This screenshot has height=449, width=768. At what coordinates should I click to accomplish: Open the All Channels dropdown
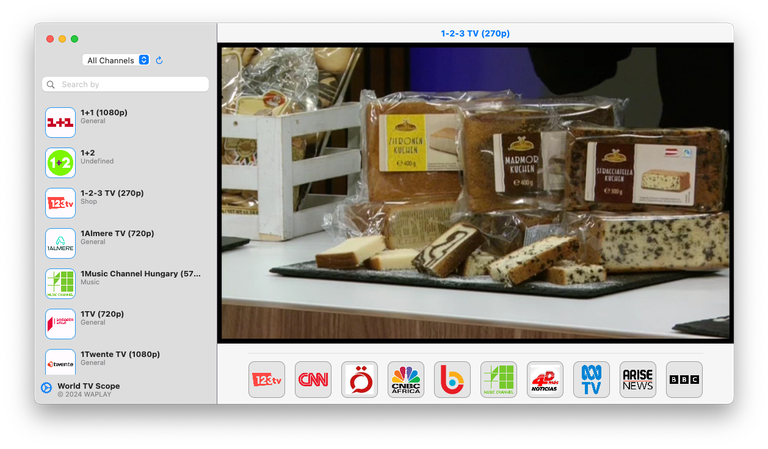point(116,60)
